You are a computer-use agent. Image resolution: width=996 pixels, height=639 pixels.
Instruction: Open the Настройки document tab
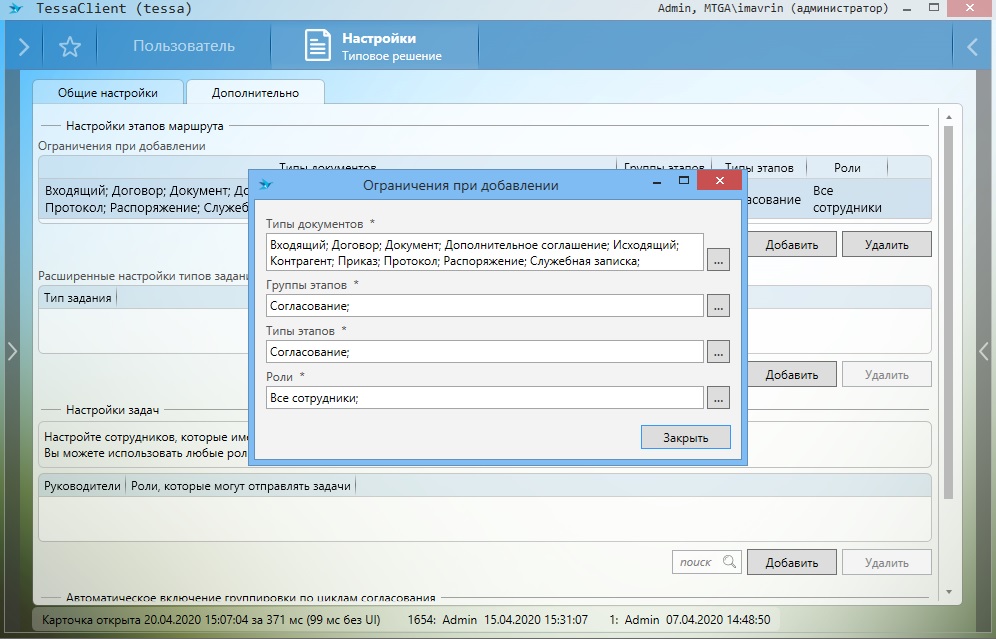(x=375, y=47)
